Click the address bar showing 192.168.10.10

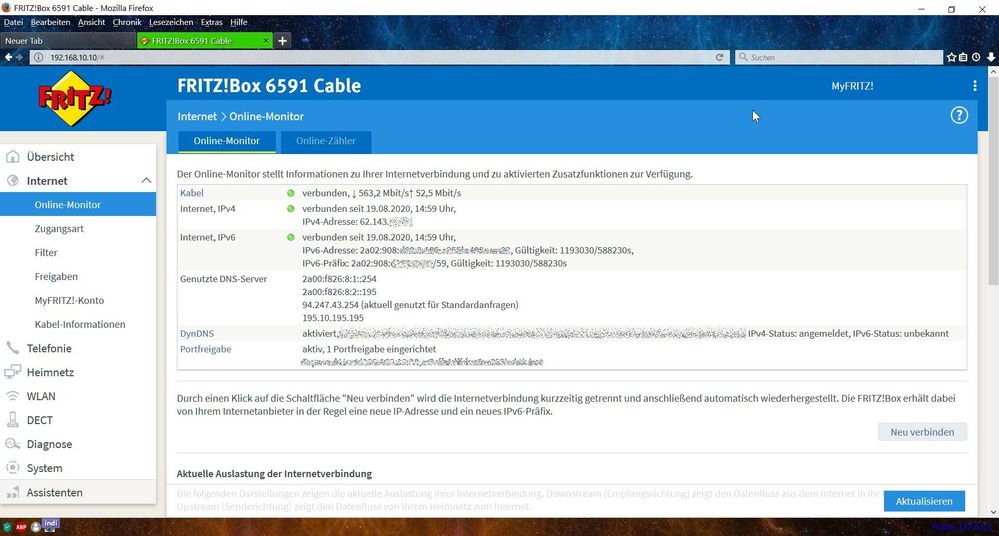(380, 57)
